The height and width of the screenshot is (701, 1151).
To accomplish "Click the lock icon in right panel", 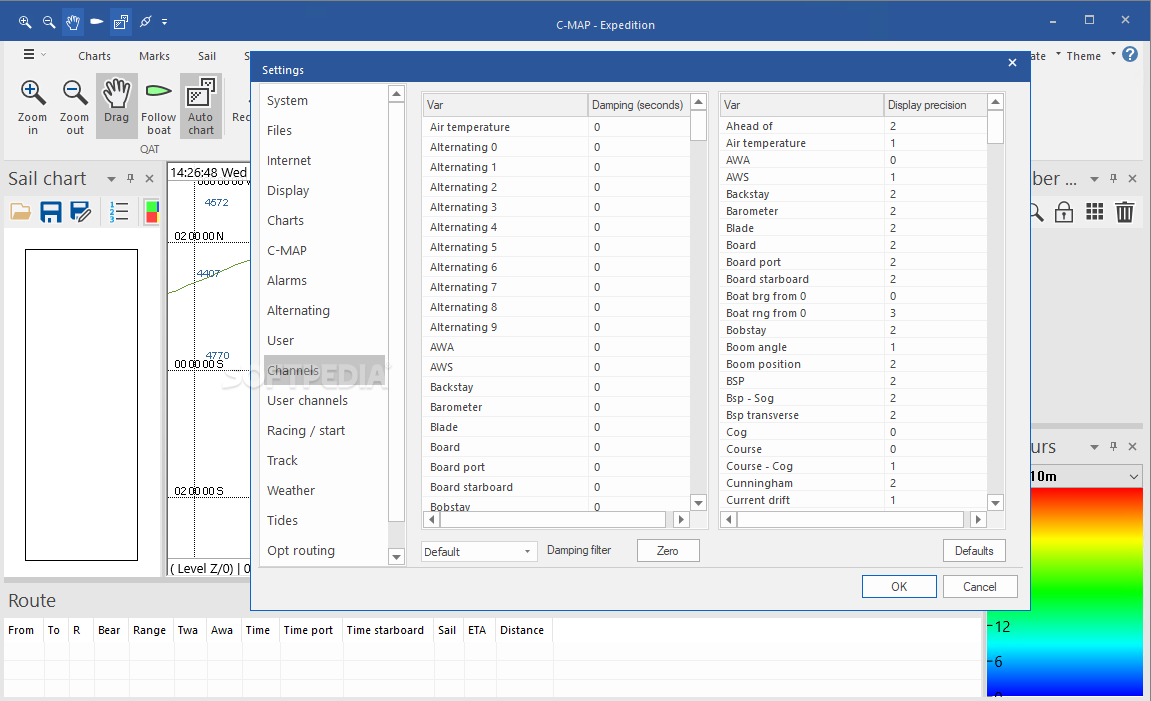I will [x=1064, y=212].
